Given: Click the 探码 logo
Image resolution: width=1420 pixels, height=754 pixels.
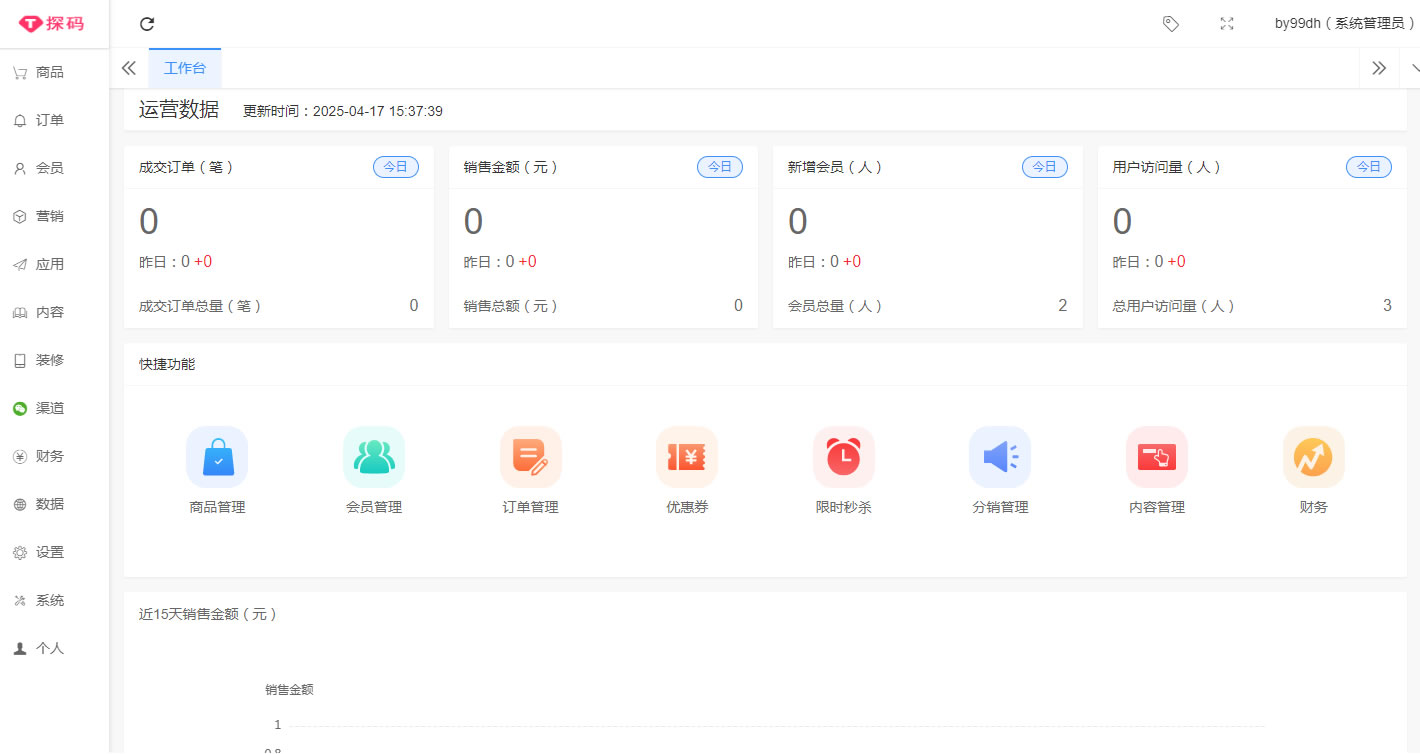Looking at the screenshot, I should coord(51,23).
